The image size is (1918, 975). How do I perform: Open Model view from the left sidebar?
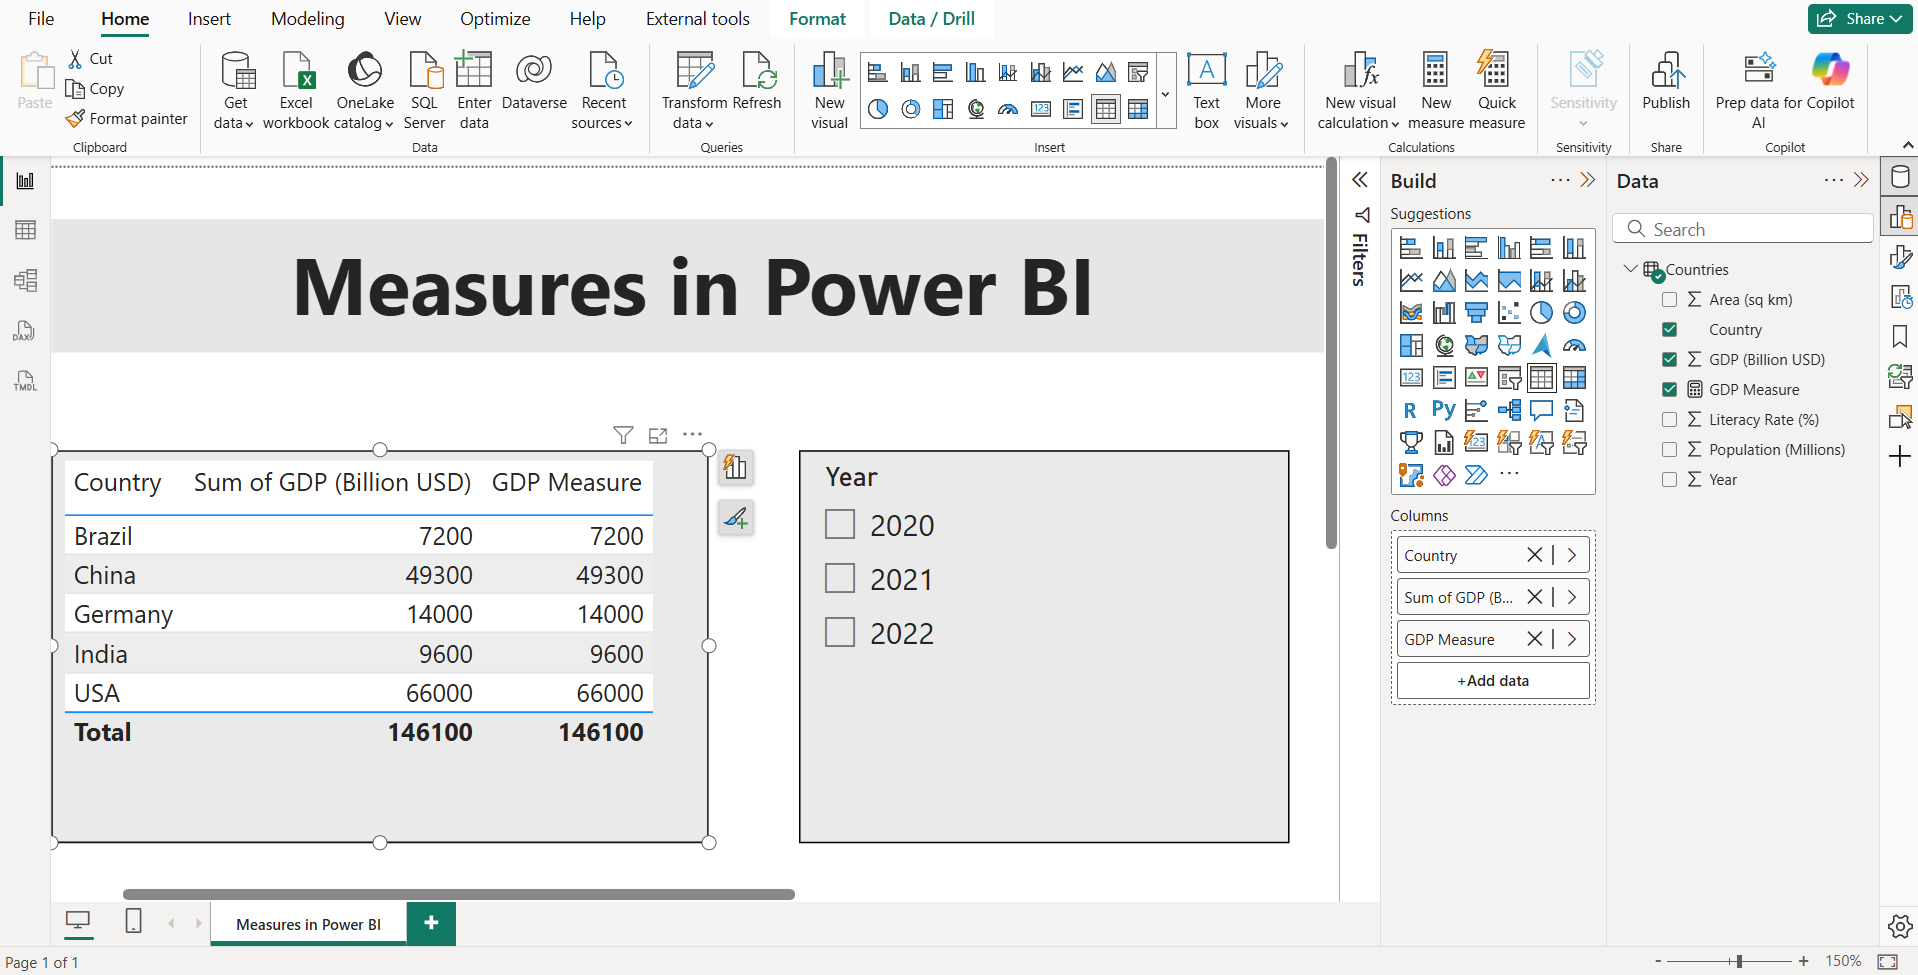(24, 281)
